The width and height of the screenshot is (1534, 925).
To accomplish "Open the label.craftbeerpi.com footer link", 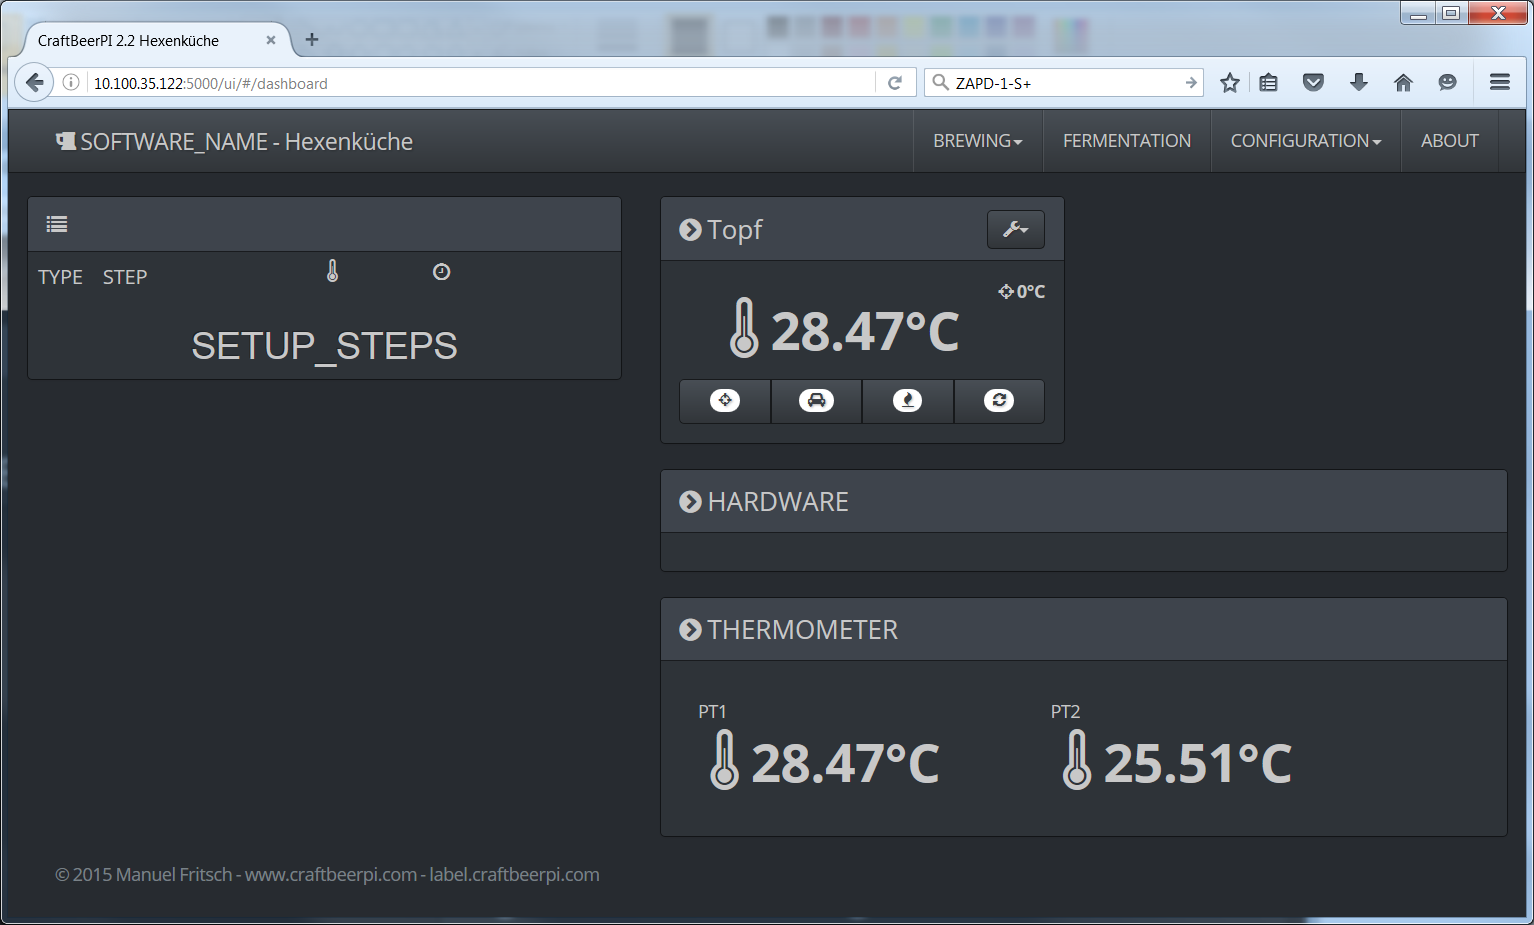I will [x=514, y=875].
